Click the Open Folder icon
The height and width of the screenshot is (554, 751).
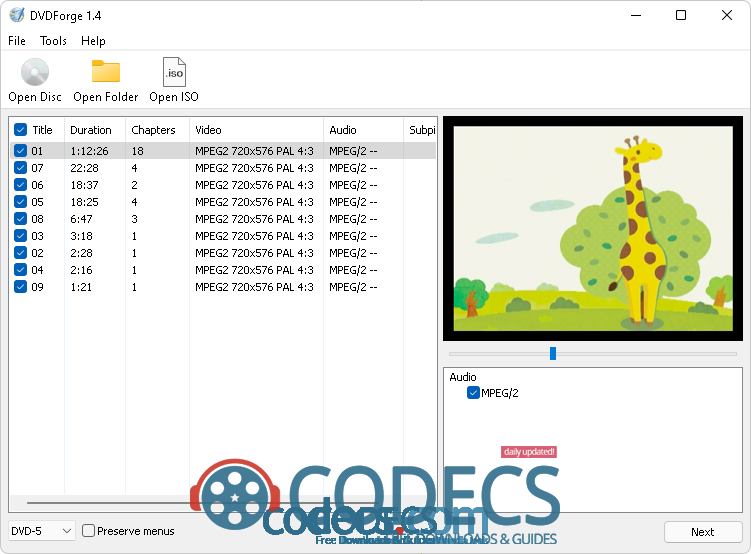[x=105, y=73]
